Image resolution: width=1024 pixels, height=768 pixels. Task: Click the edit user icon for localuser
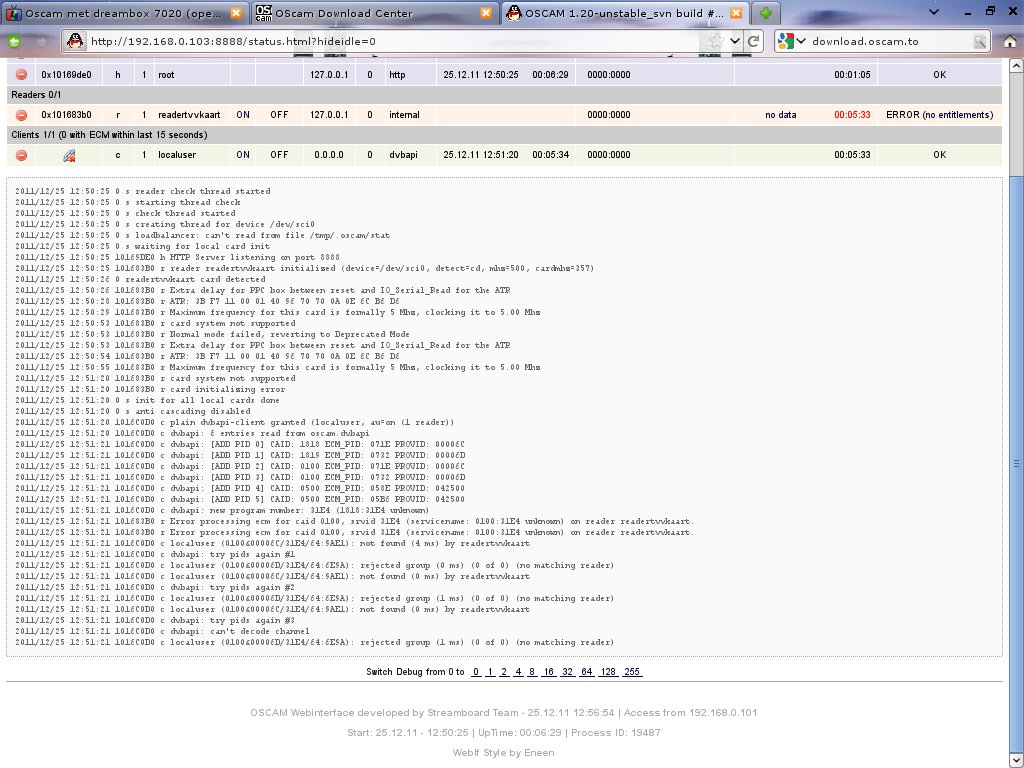69,155
